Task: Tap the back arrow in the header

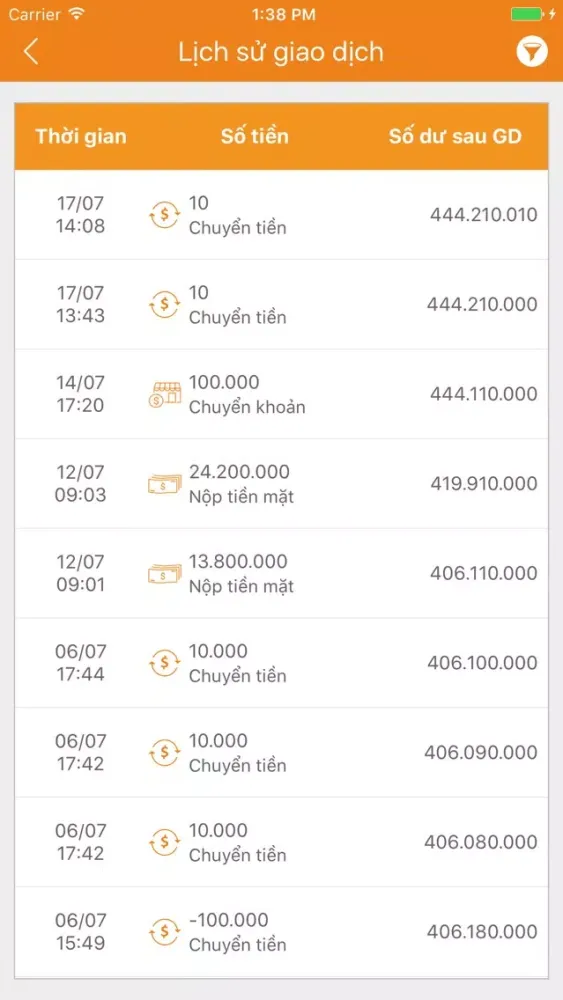Action: [x=31, y=52]
